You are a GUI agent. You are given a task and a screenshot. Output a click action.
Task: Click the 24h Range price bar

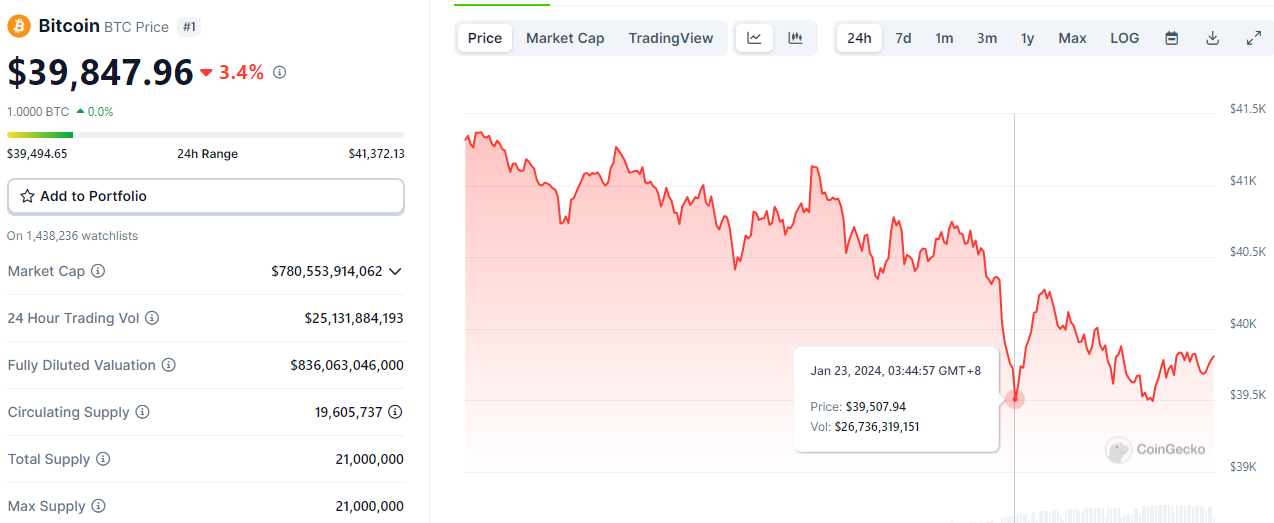[206, 135]
